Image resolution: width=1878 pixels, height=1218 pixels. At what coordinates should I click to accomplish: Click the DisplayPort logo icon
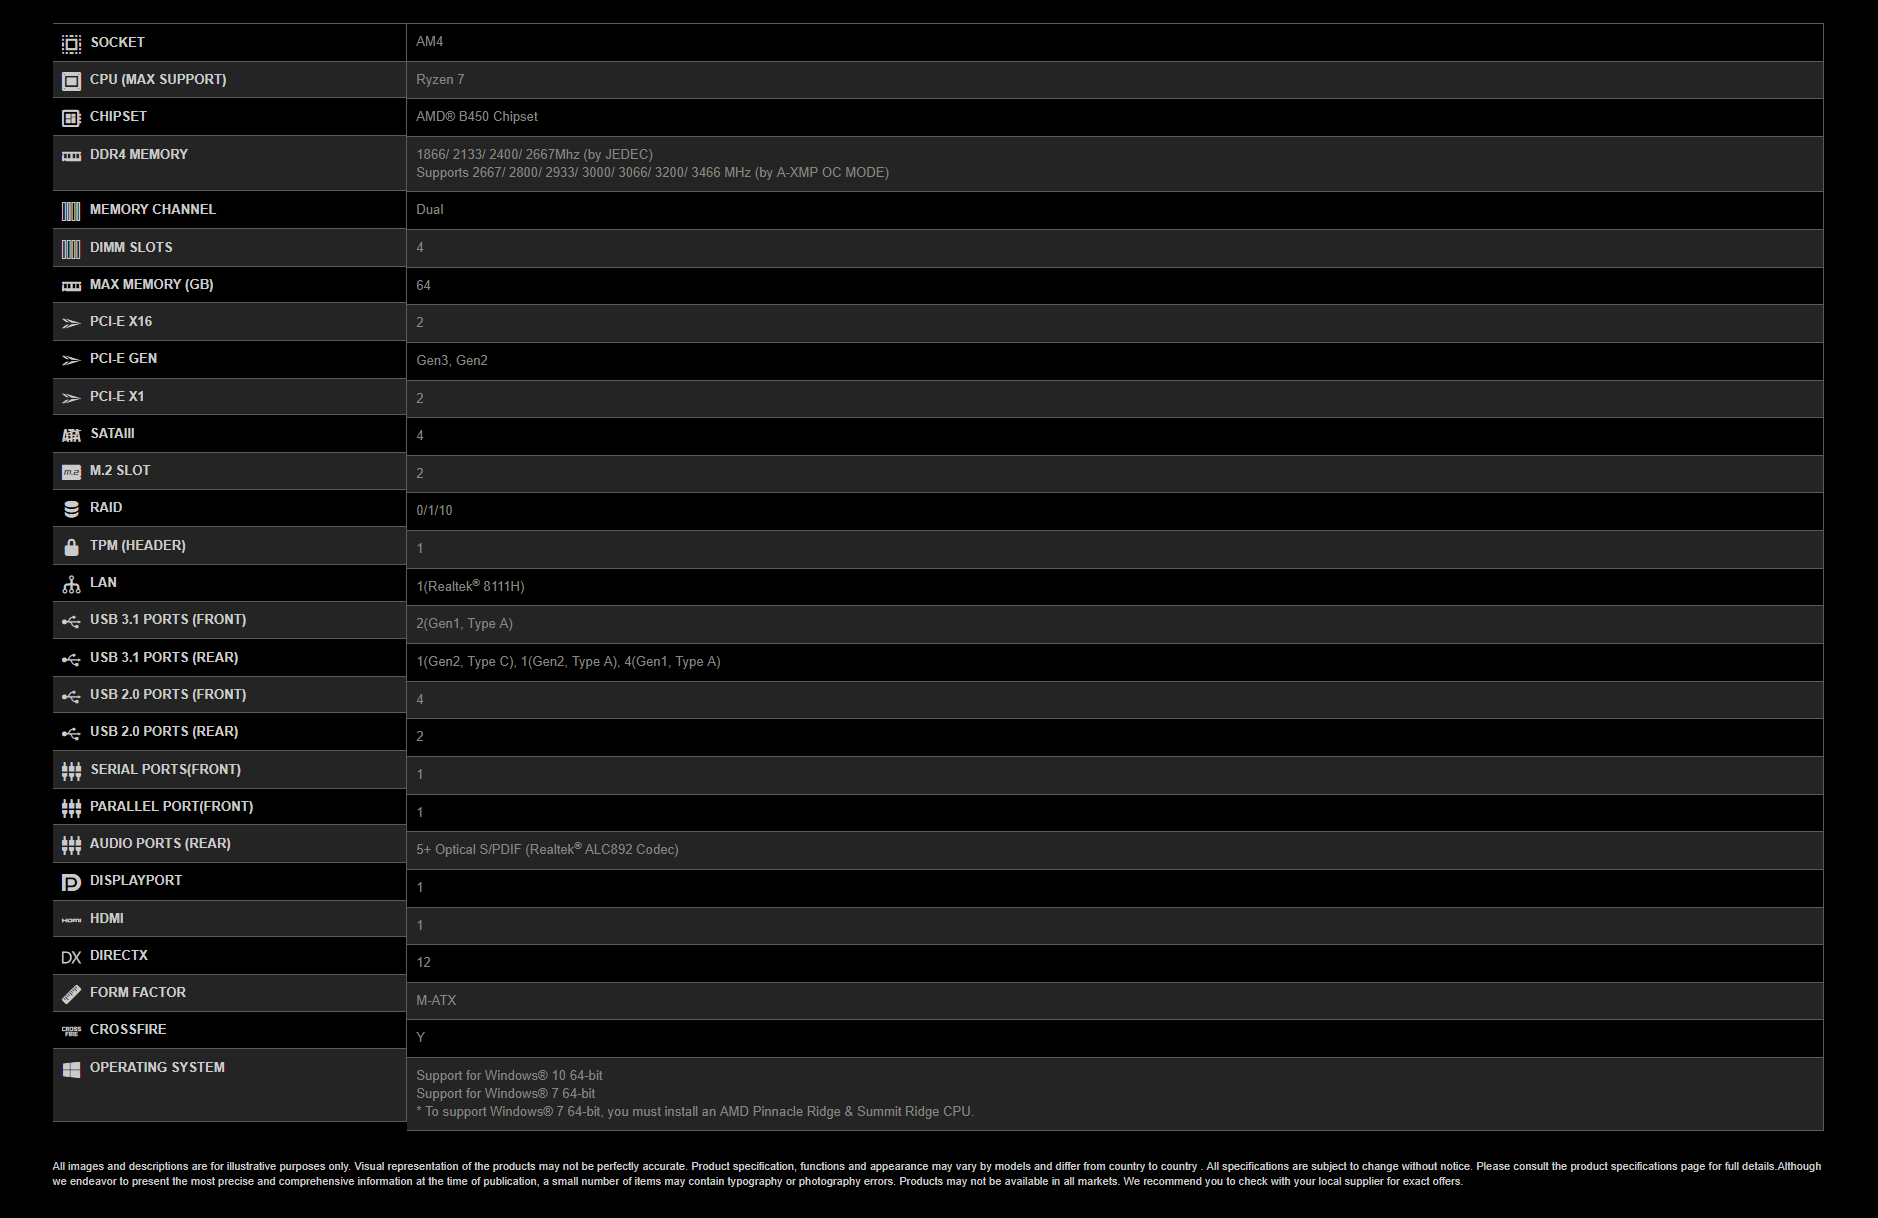click(x=71, y=882)
